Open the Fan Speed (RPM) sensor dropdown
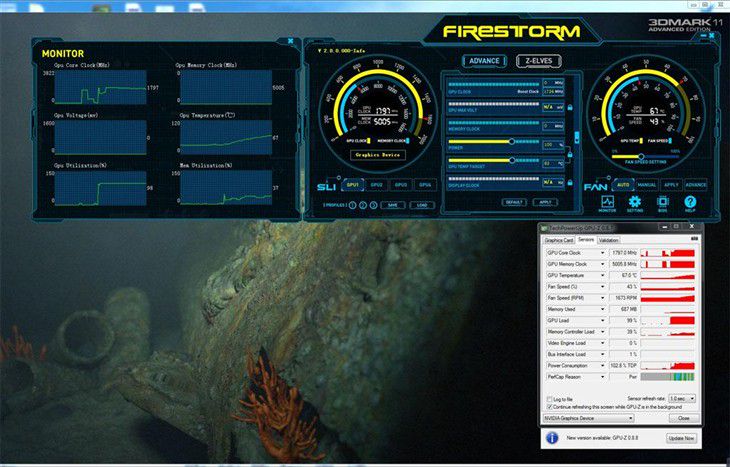730x467 pixels. pos(602,298)
